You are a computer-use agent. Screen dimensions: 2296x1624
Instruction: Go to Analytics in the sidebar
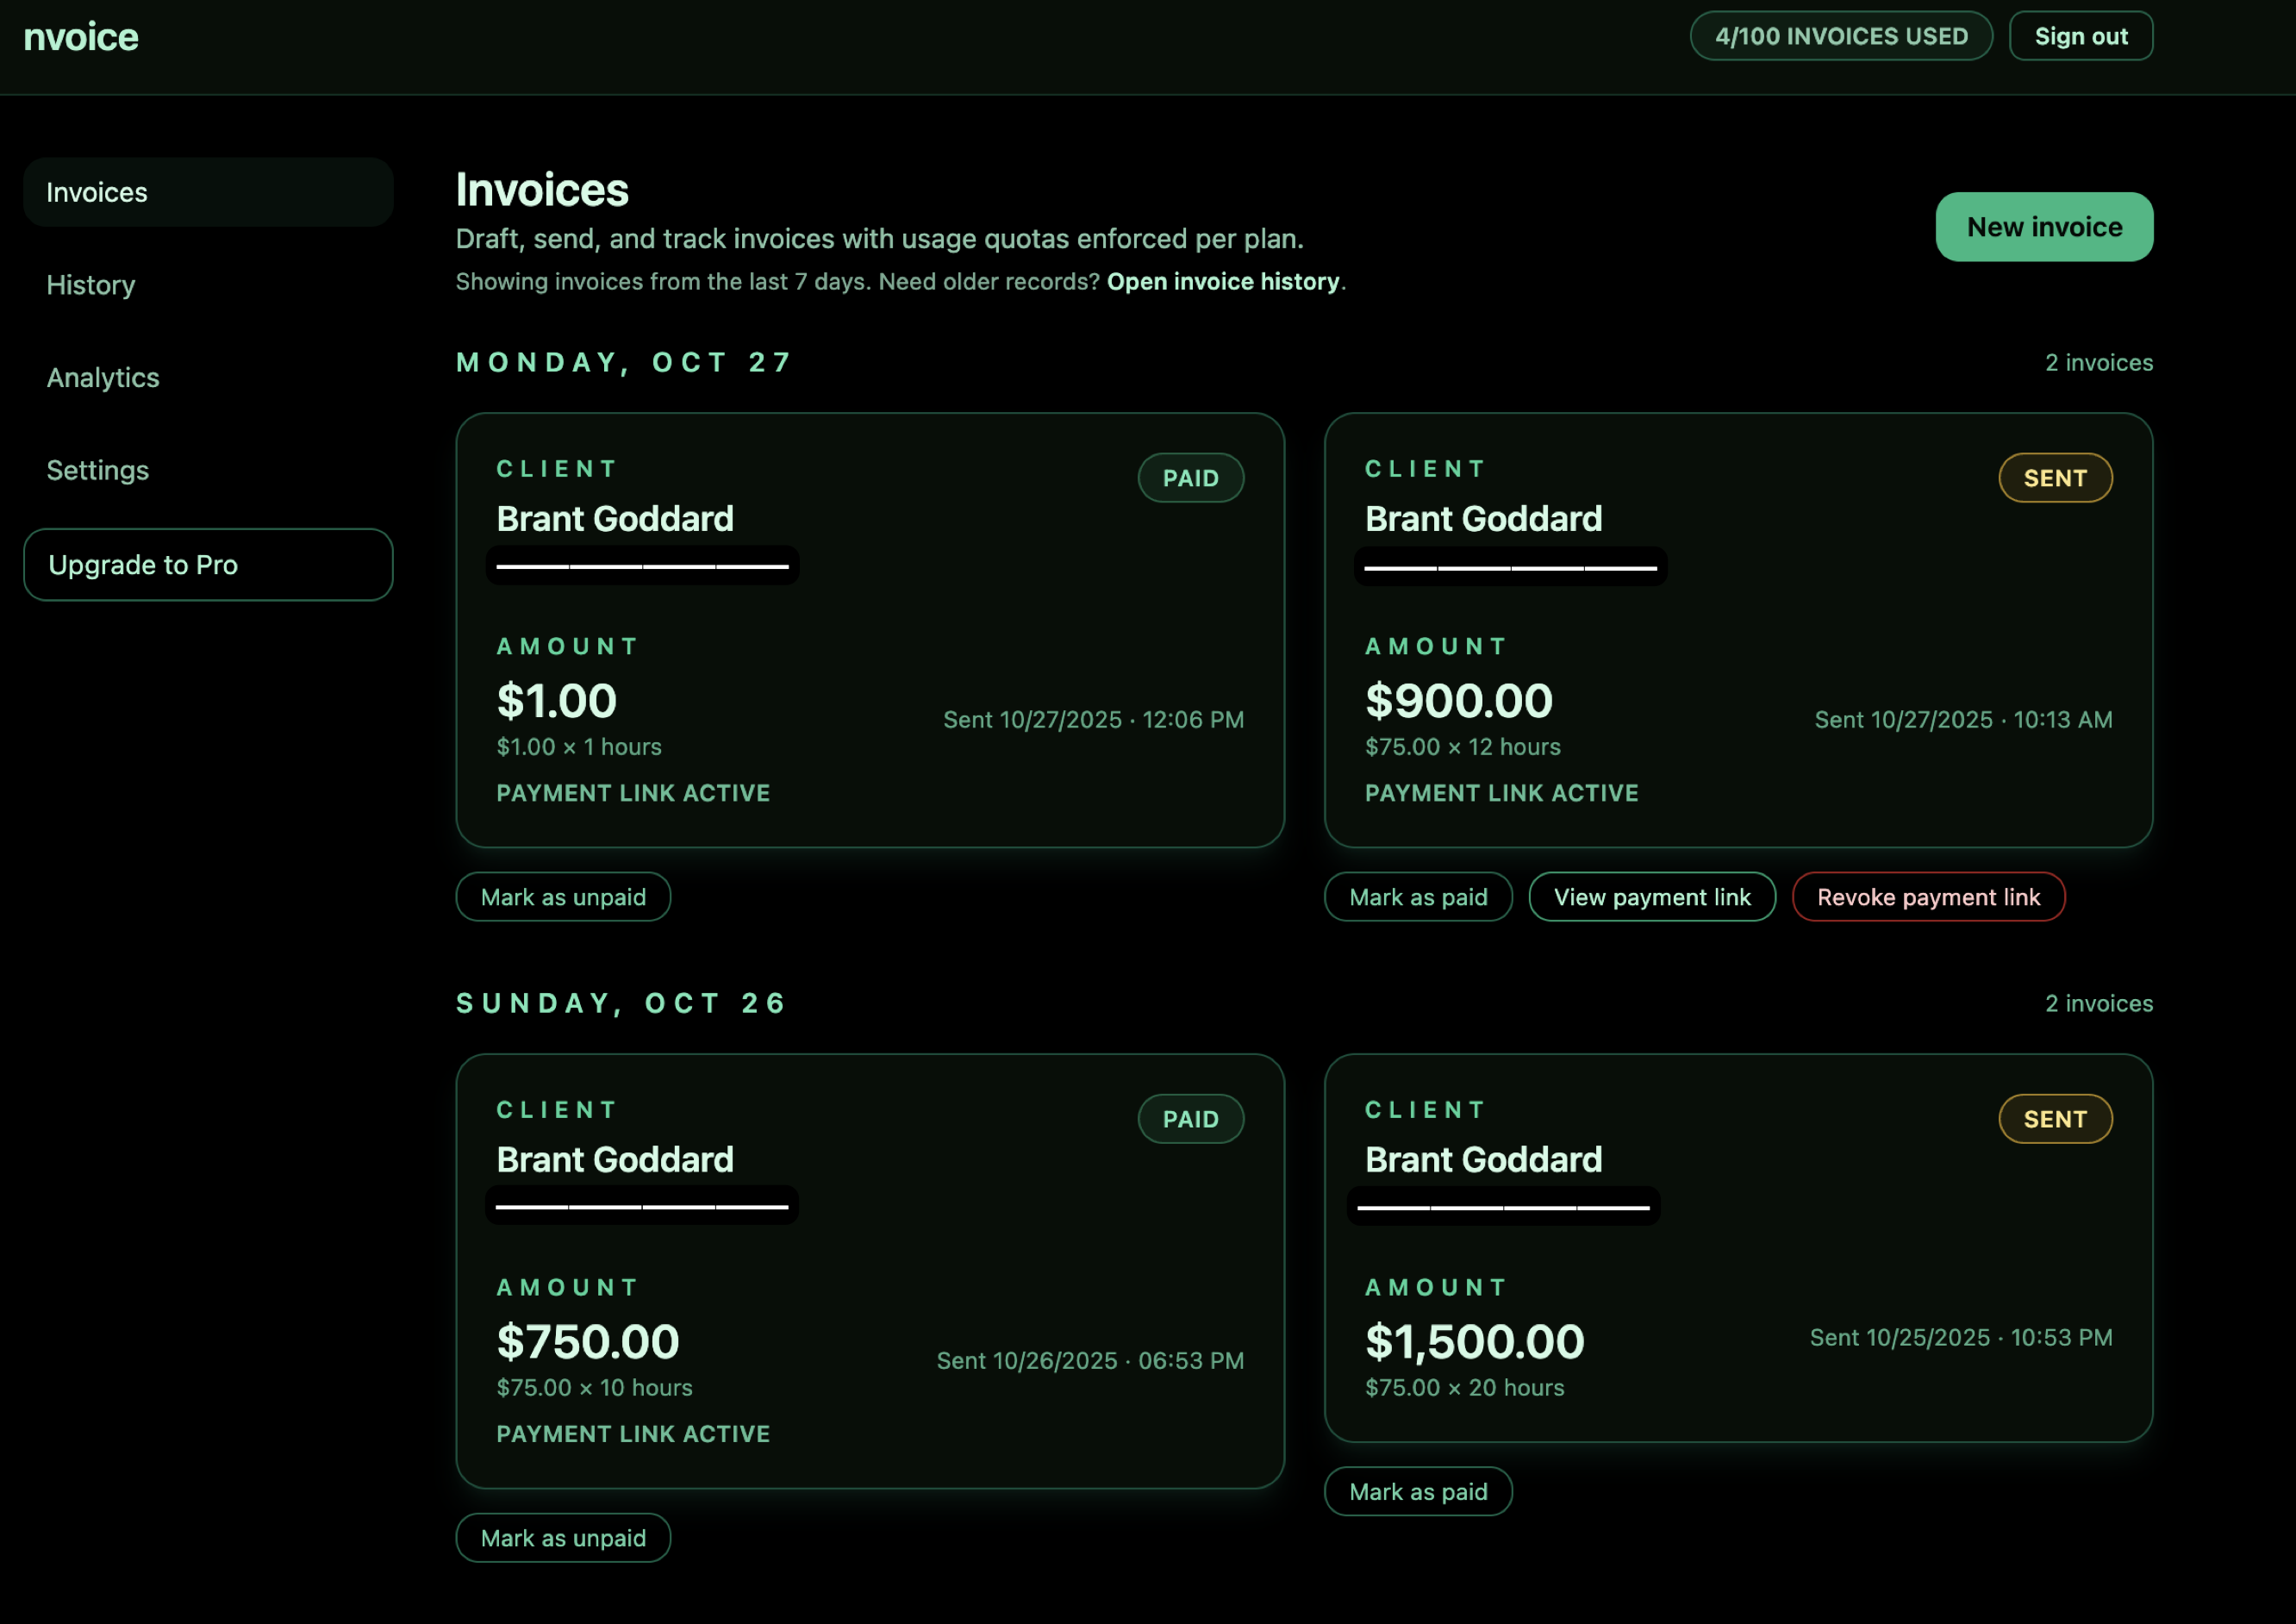click(103, 378)
